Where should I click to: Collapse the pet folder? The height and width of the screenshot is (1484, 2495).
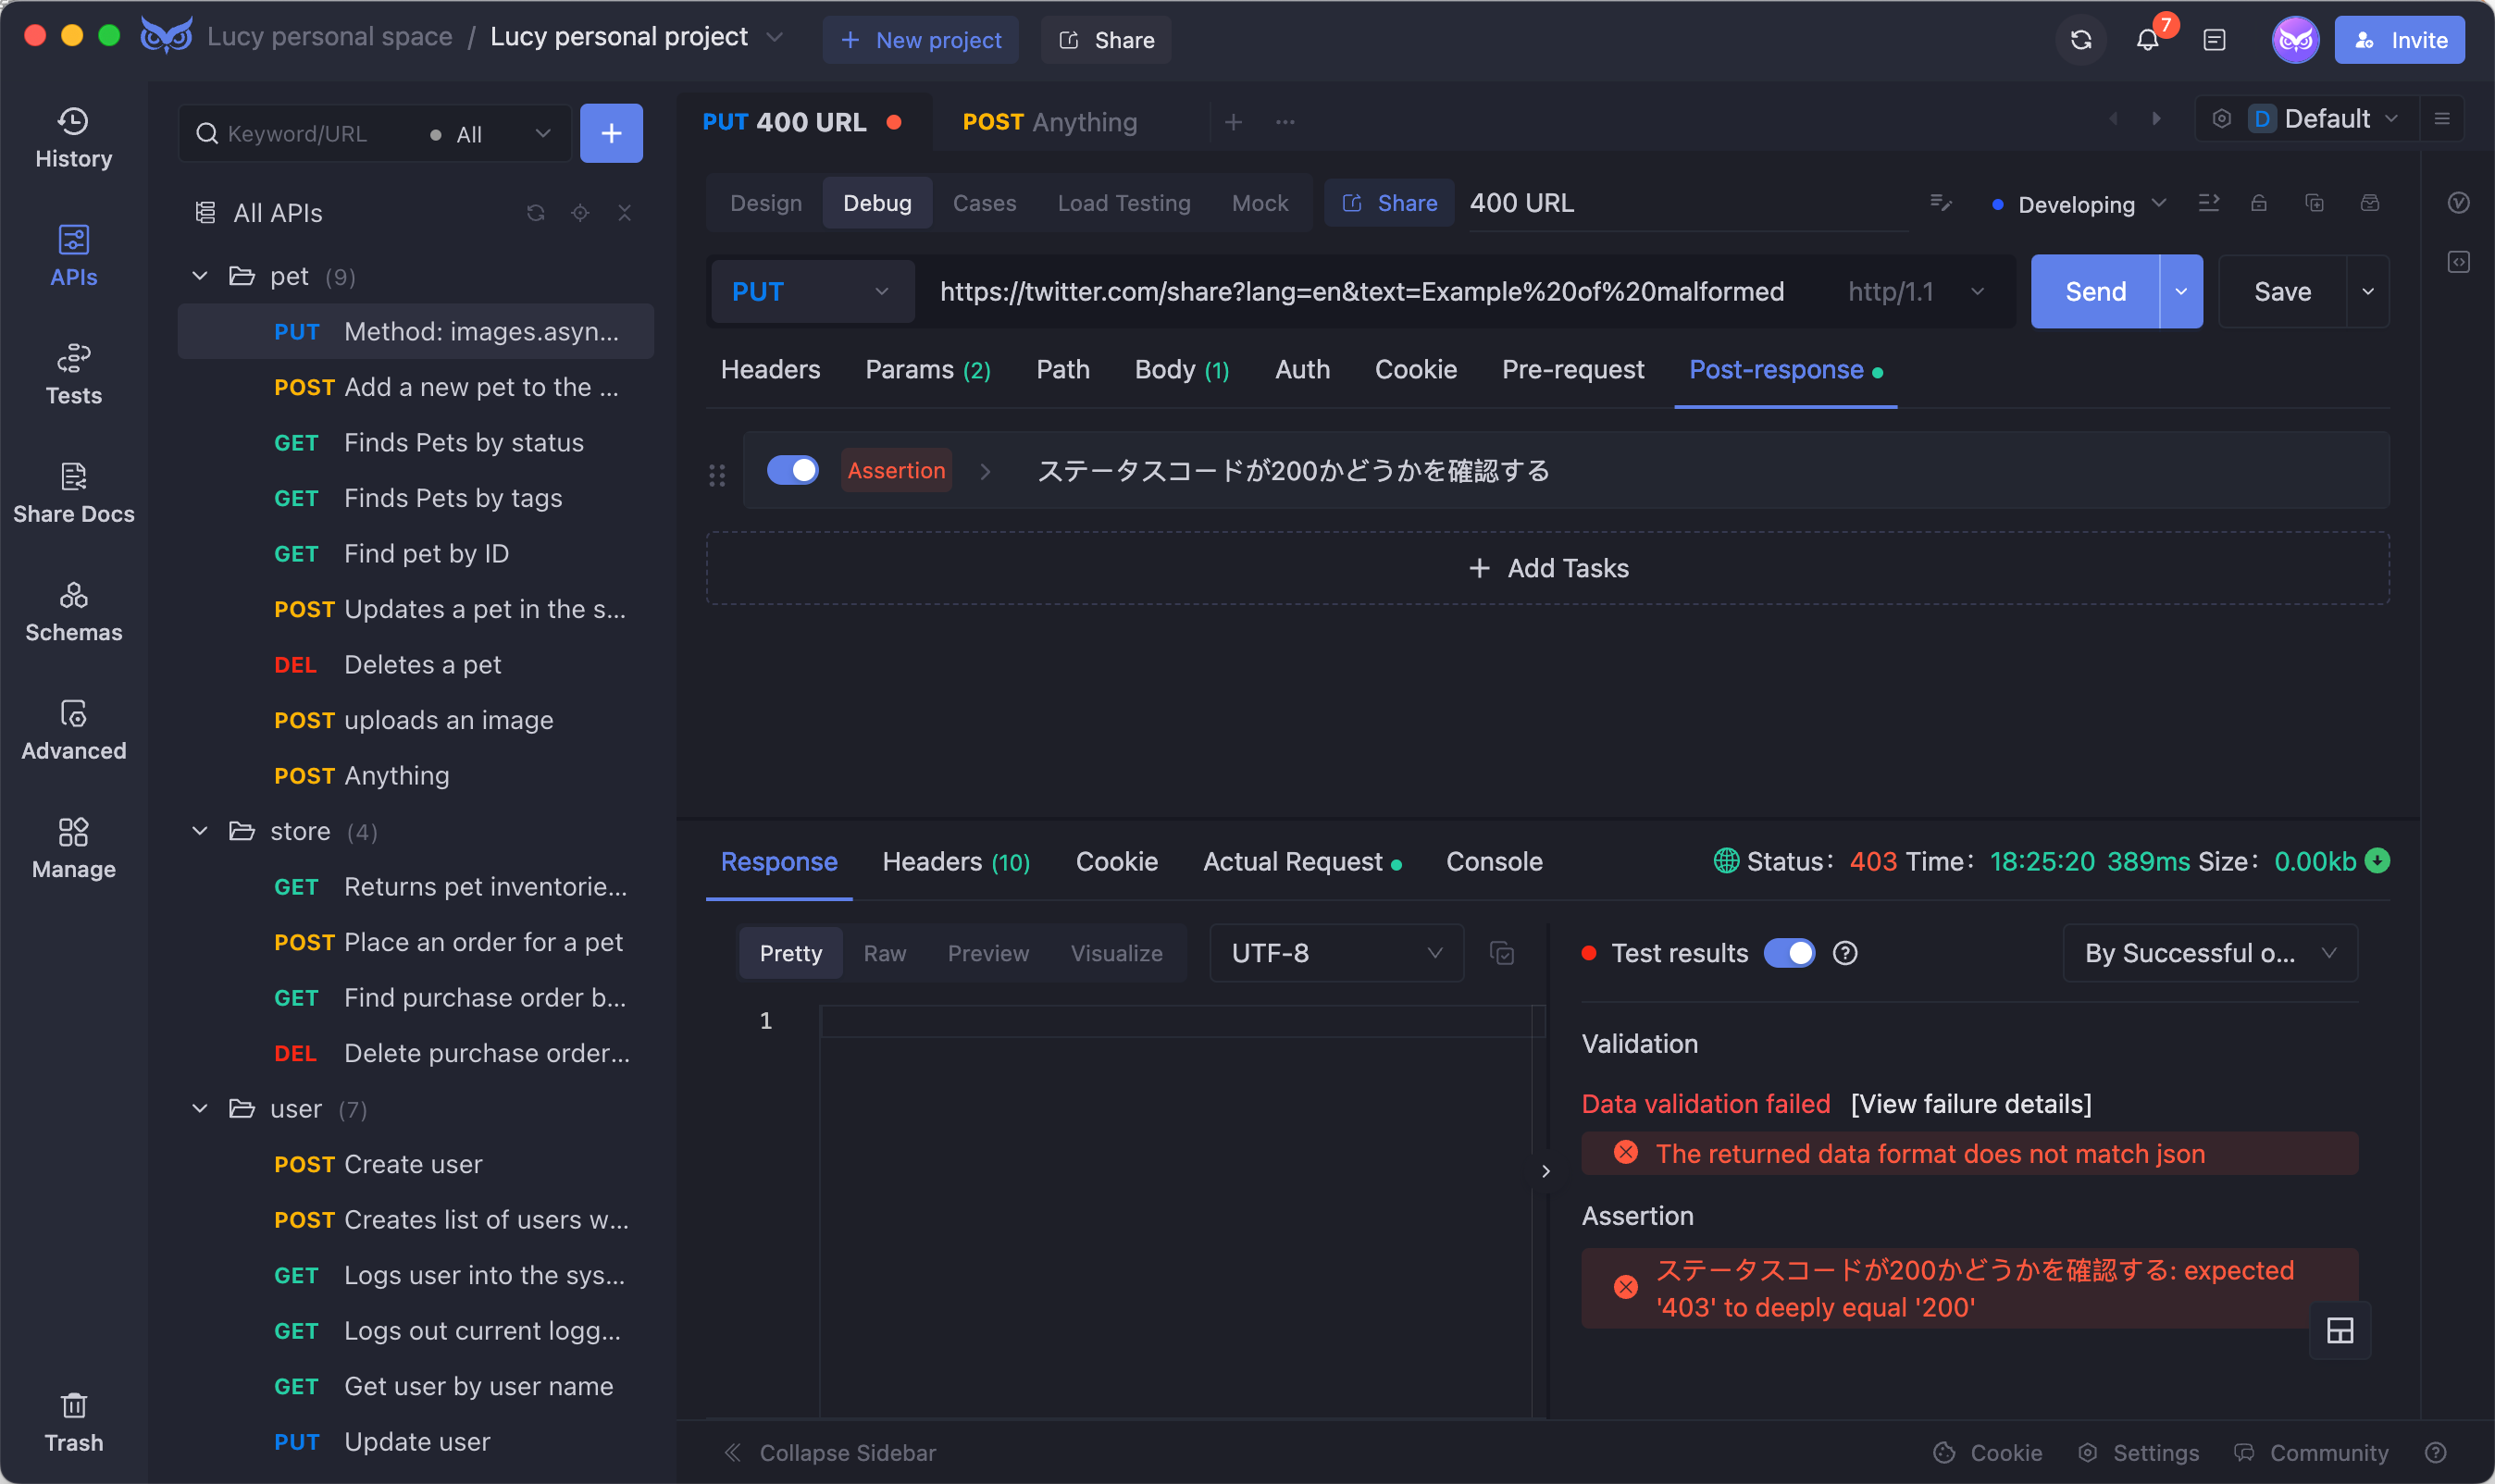[200, 276]
